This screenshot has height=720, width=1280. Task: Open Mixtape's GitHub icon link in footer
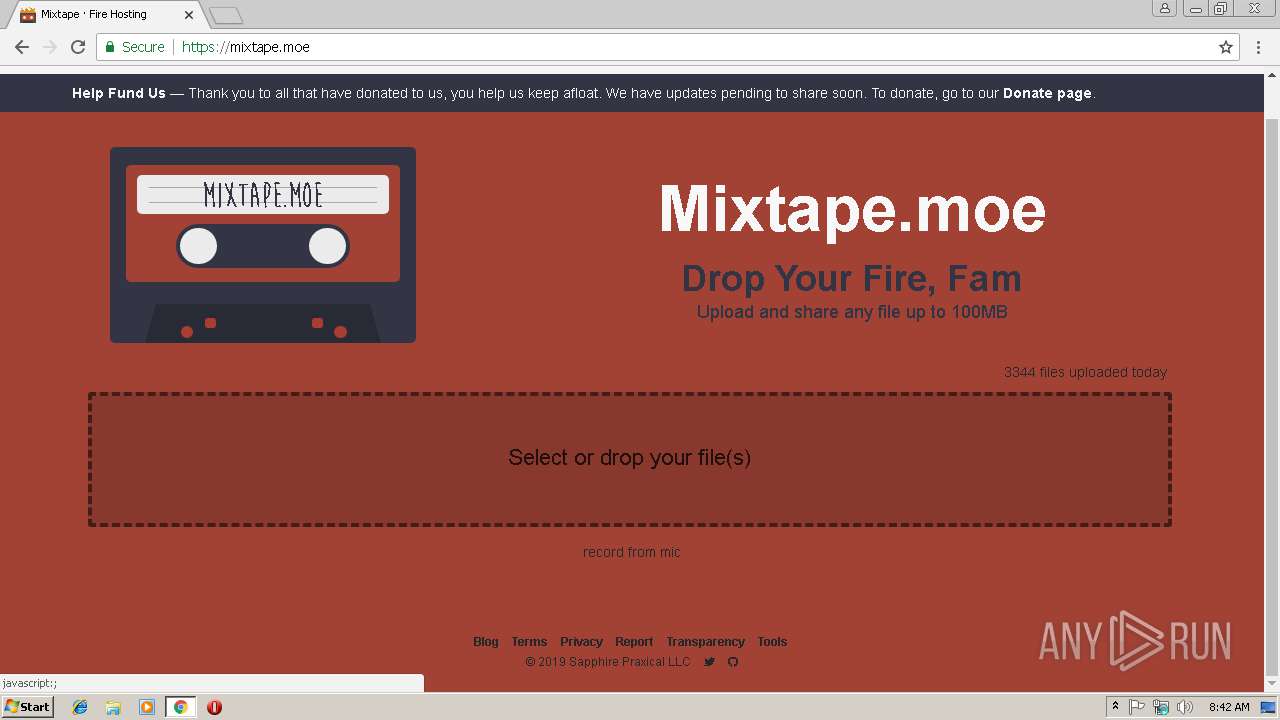click(x=733, y=662)
